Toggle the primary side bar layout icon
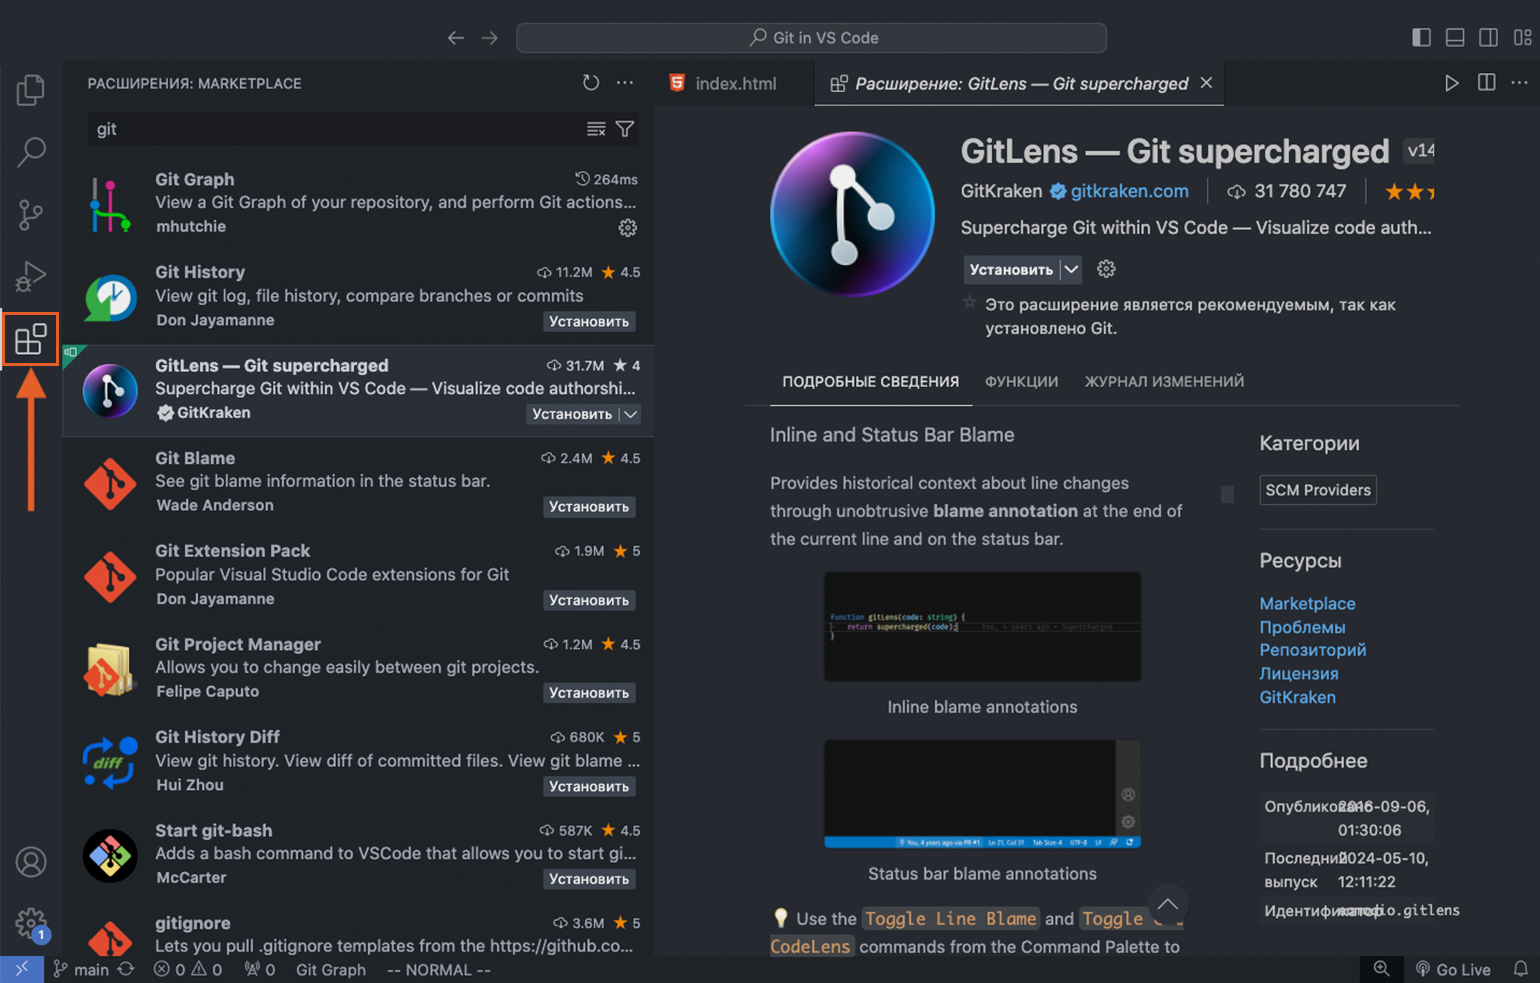Image resolution: width=1540 pixels, height=983 pixels. tap(1421, 37)
